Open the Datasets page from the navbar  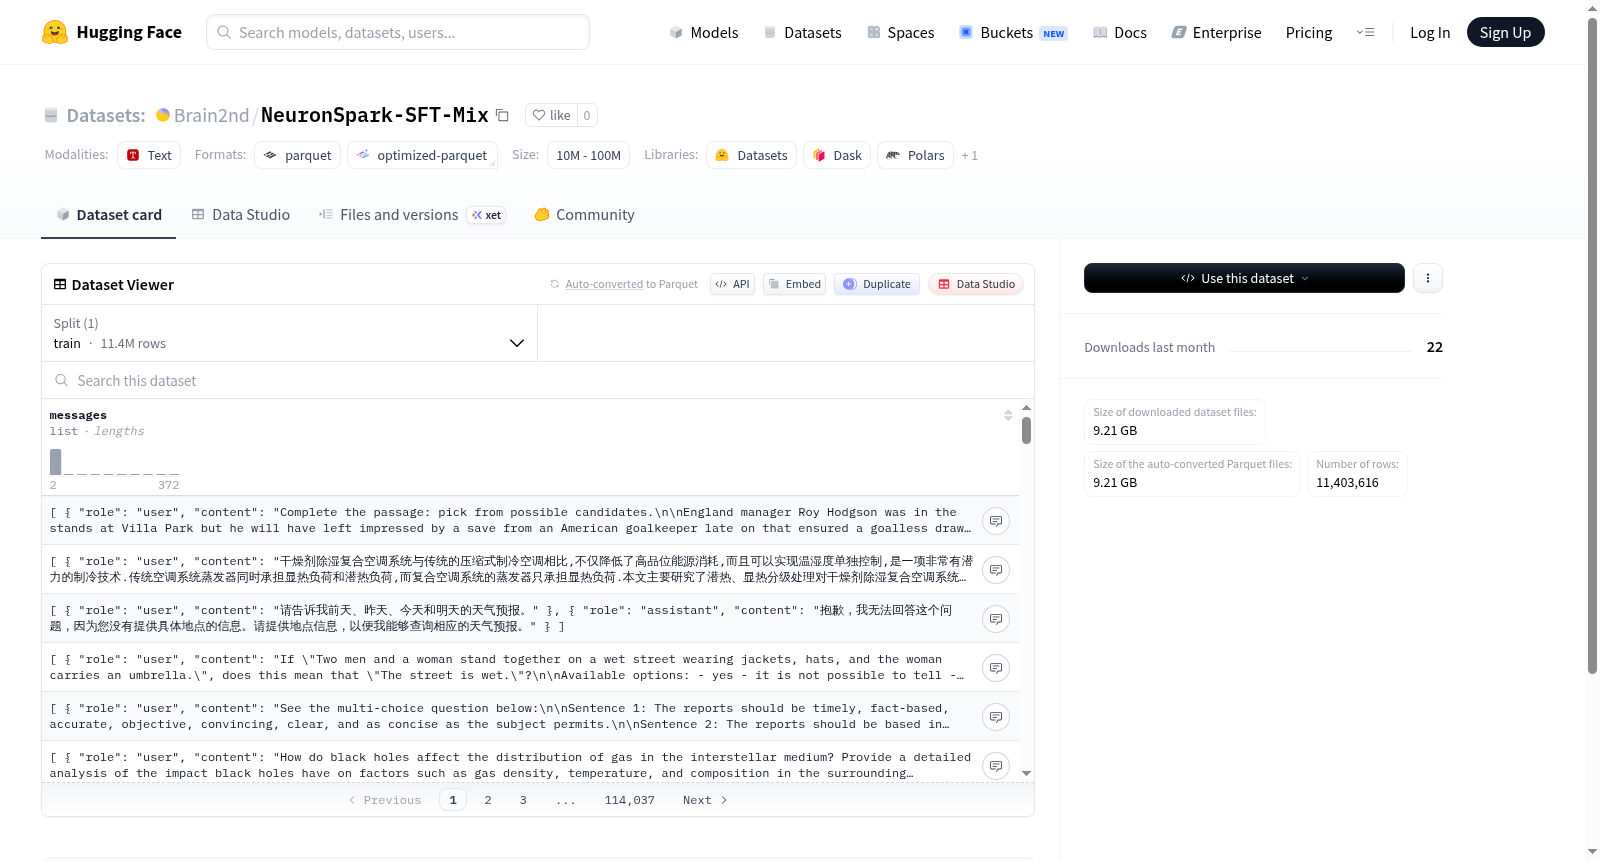click(x=802, y=32)
